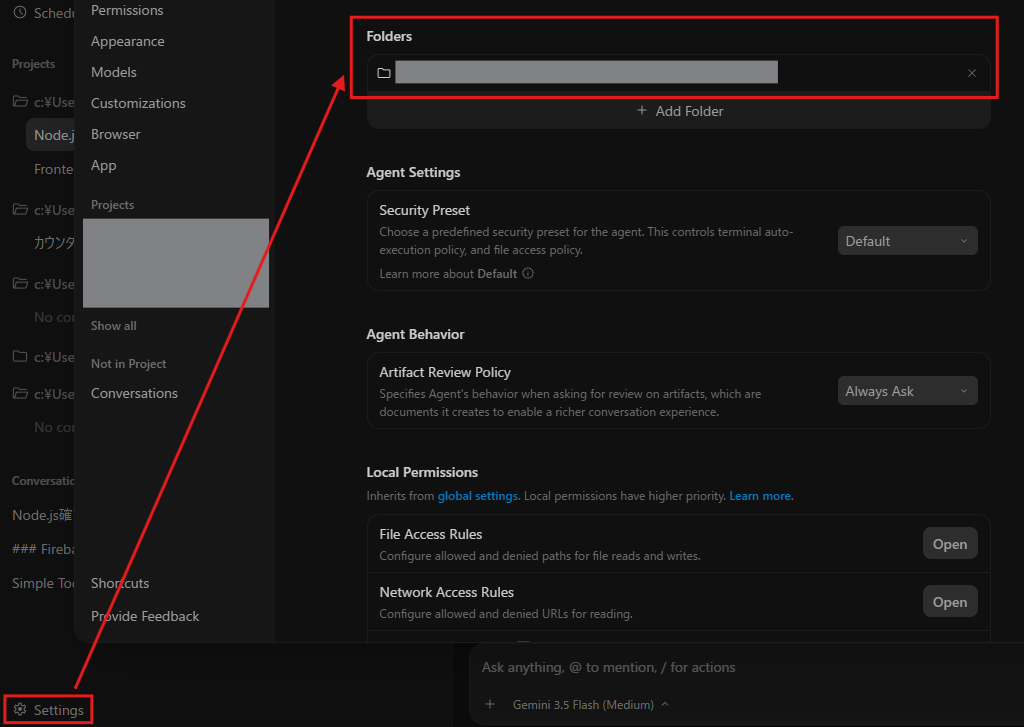
Task: Click Provide Feedback
Action: point(145,616)
